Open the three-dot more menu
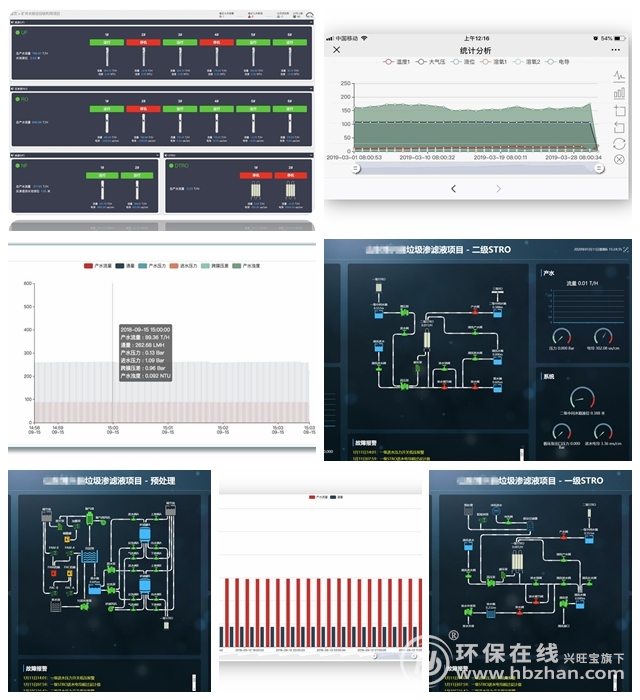The image size is (640, 700). 615,49
